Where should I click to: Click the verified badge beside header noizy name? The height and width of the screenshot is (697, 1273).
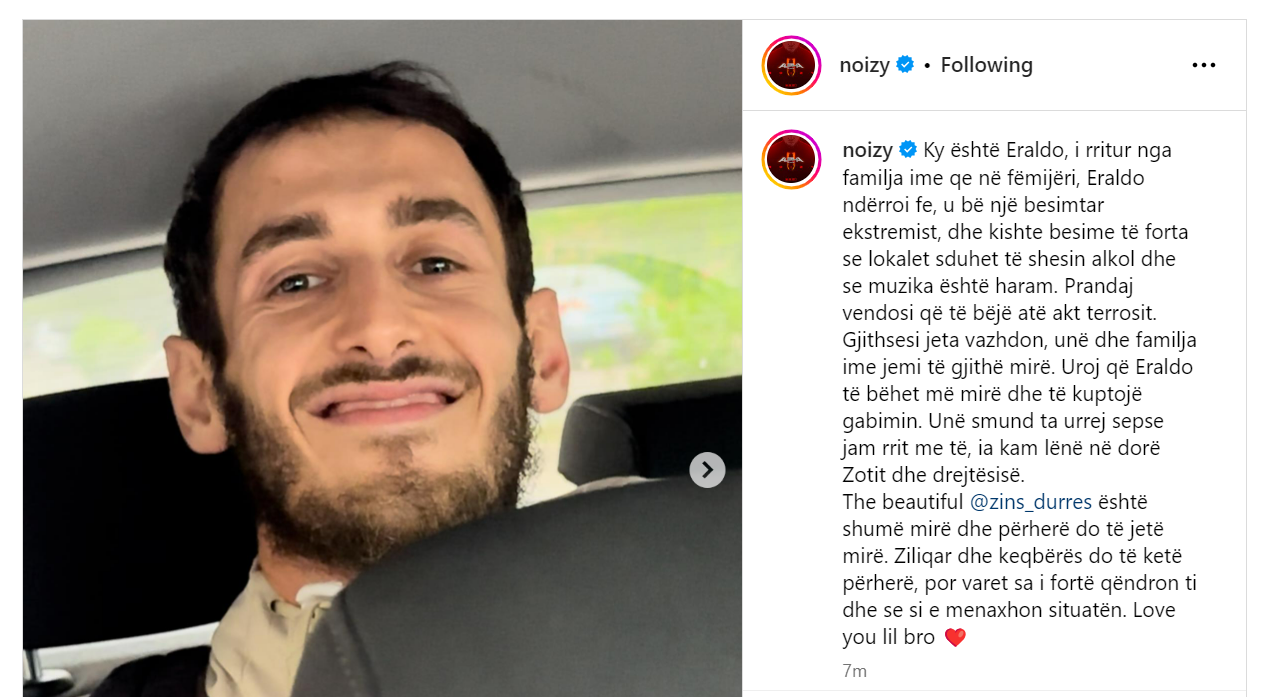pyautogui.click(x=905, y=65)
